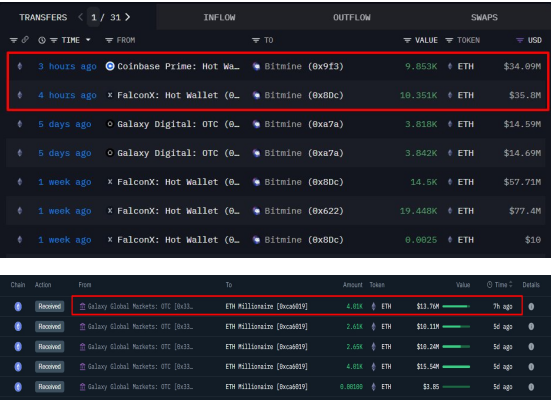The width and height of the screenshot is (551, 402).
Task: Open USD column filter
Action: [520, 40]
